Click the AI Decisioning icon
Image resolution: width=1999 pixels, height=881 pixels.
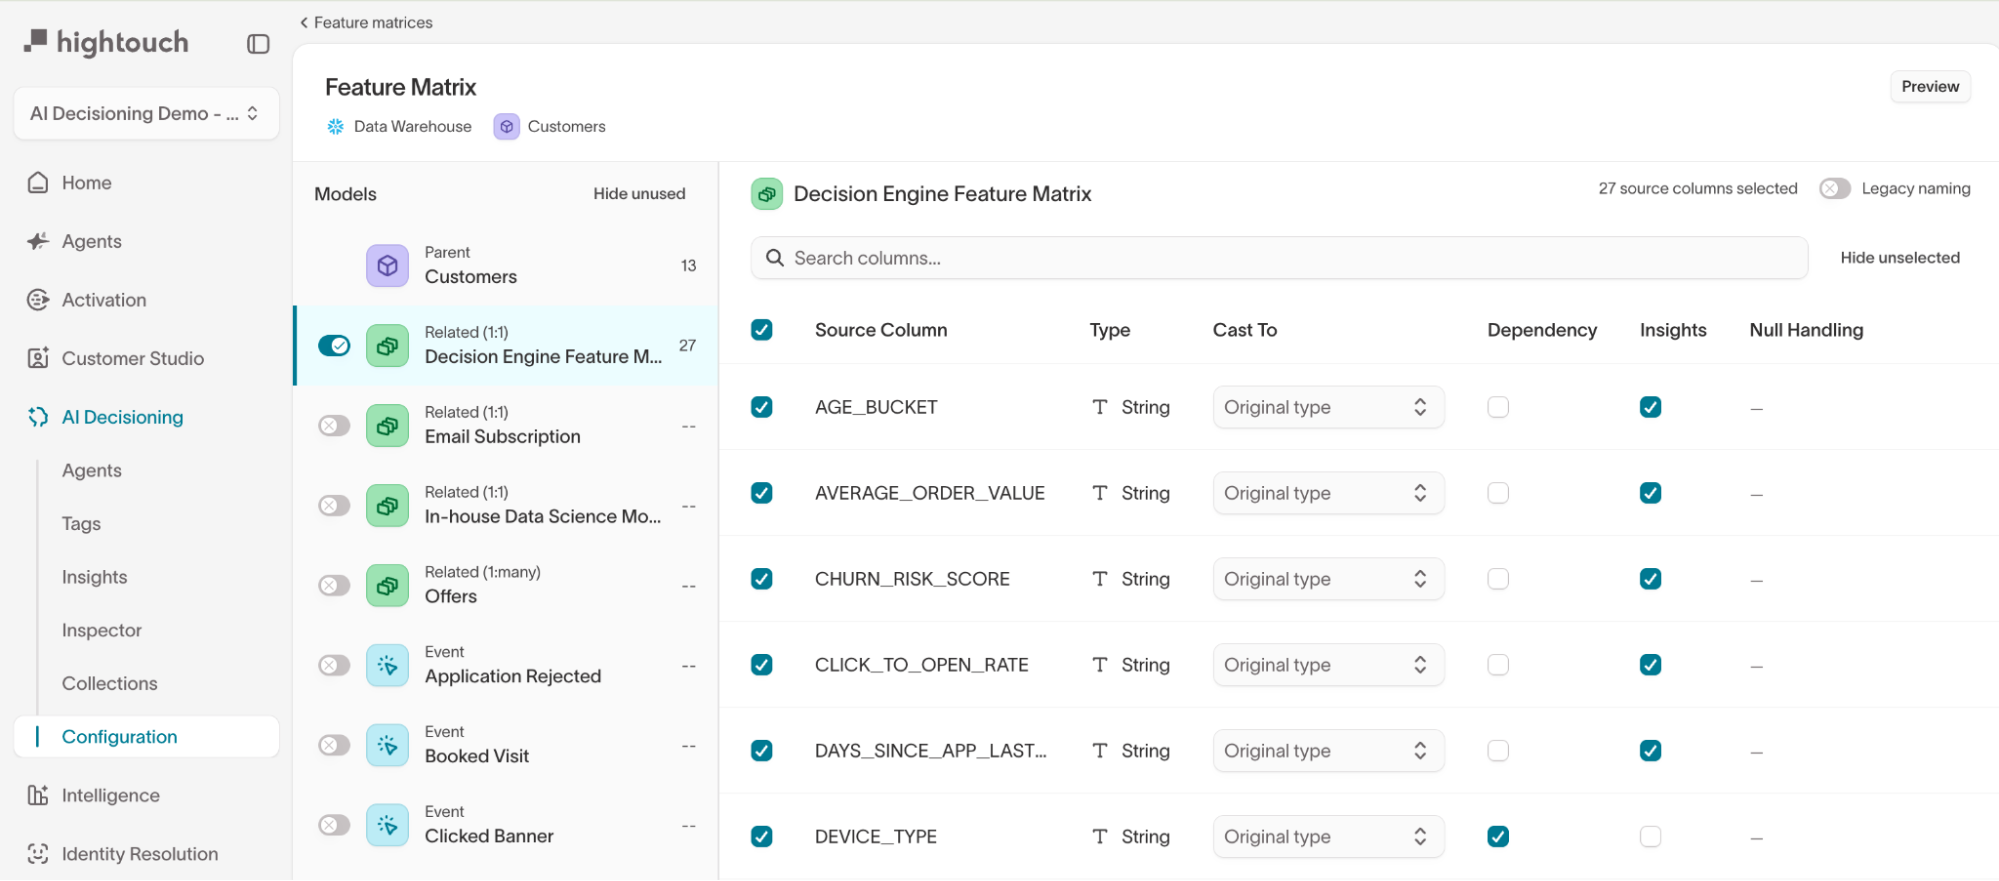38,417
